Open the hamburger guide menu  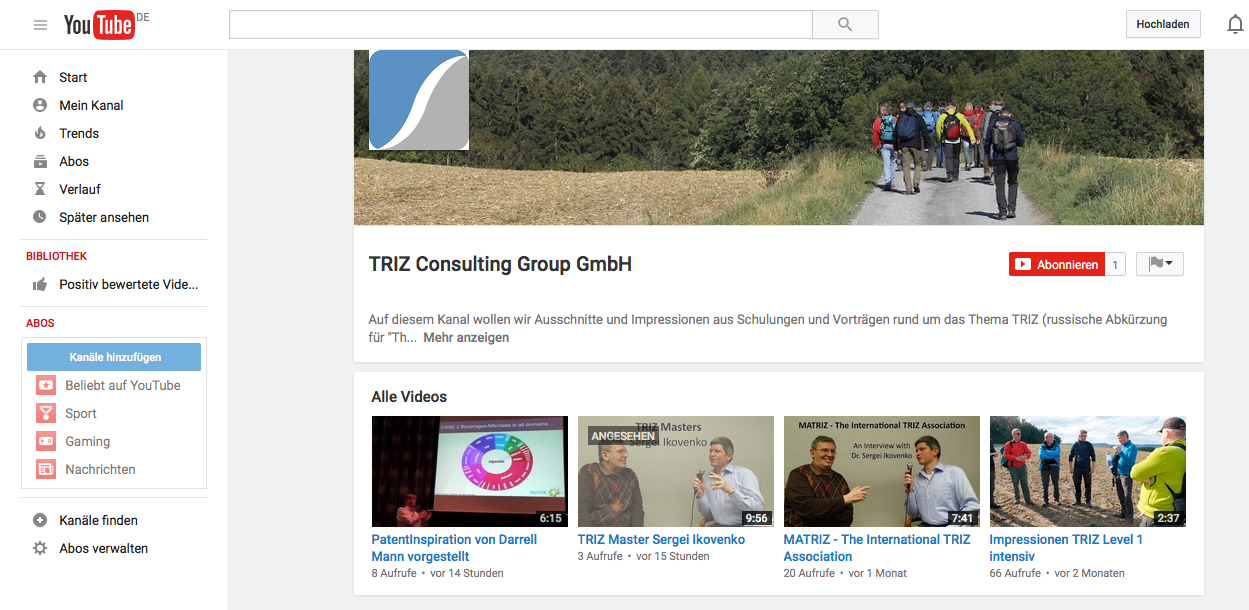[x=40, y=25]
